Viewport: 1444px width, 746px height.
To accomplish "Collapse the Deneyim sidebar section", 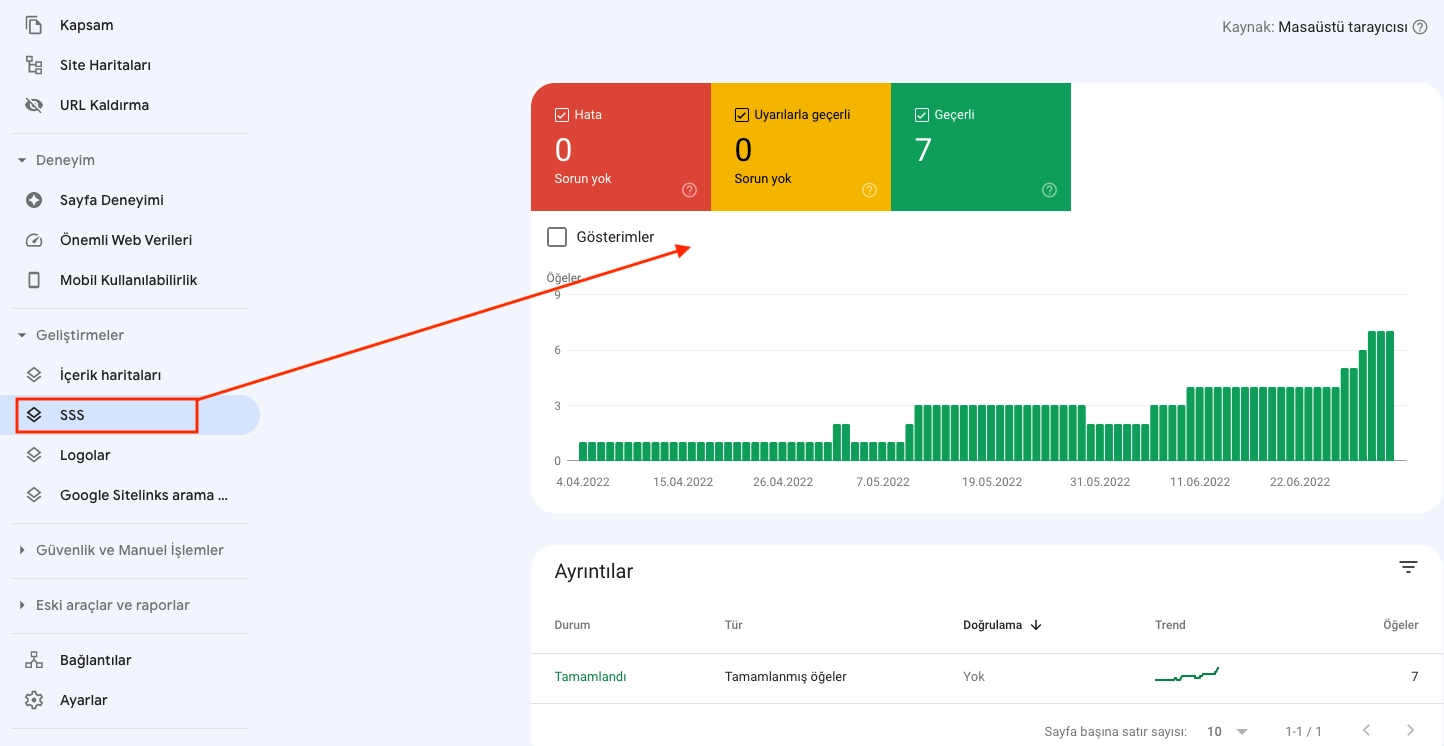I will tap(22, 159).
